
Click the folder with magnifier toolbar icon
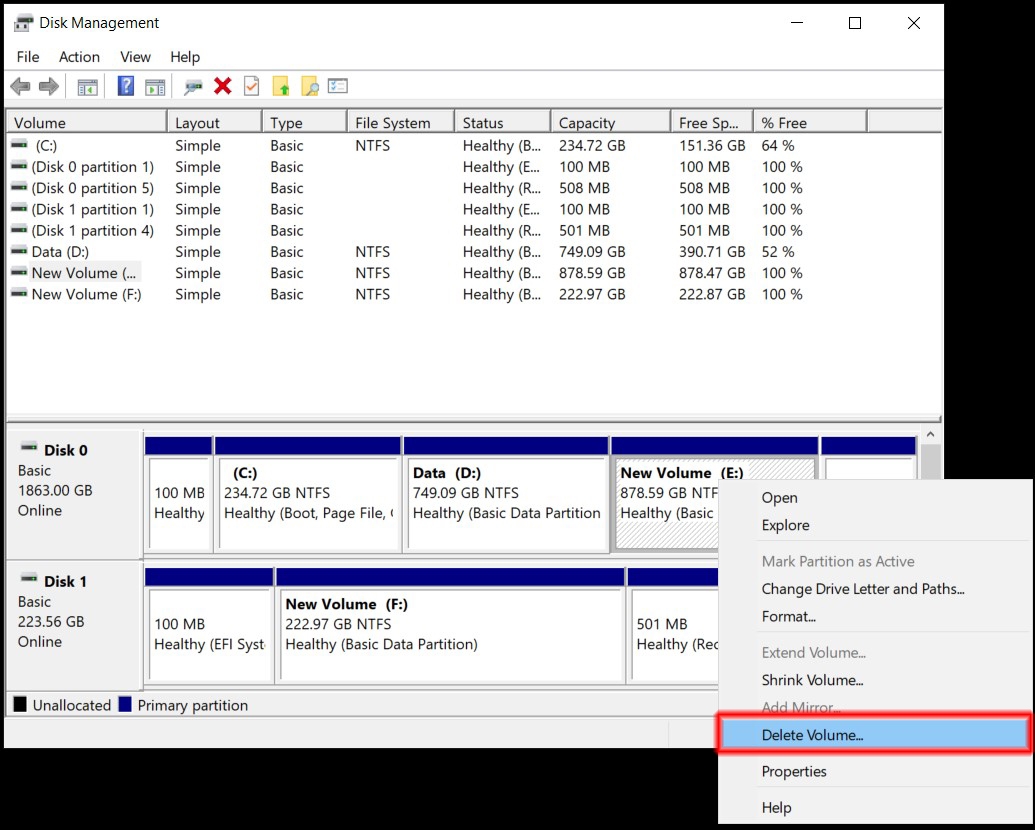[310, 86]
